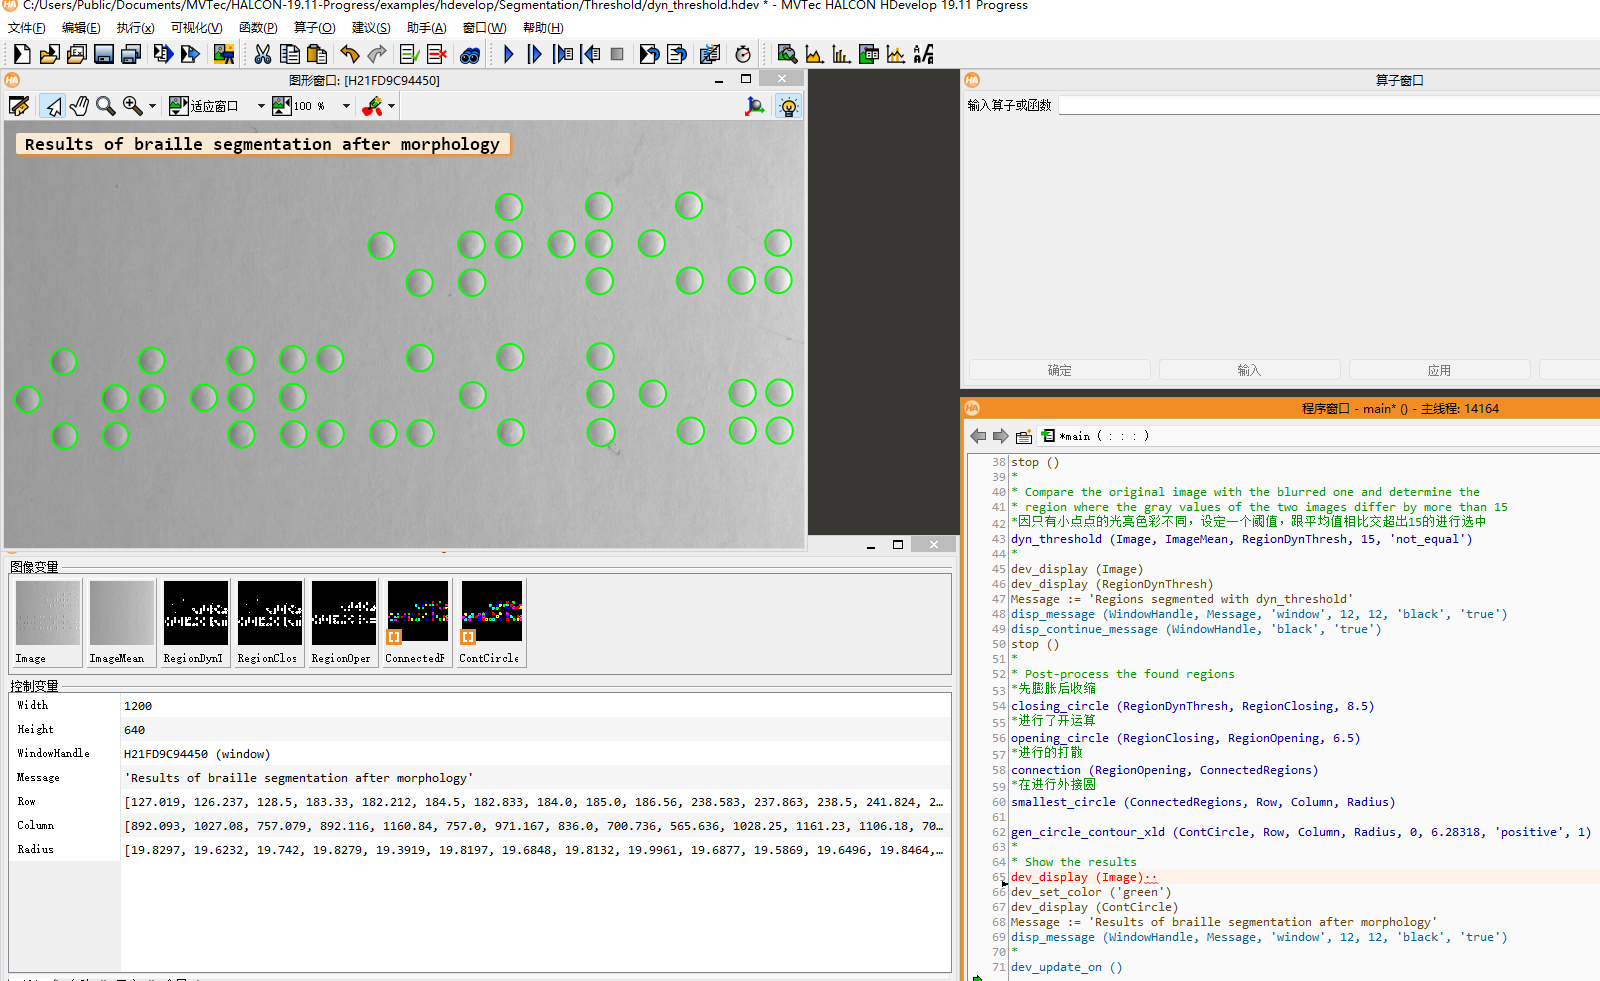Click the closing_circle code line
Viewport: 1600px width, 981px height.
pos(1192,706)
